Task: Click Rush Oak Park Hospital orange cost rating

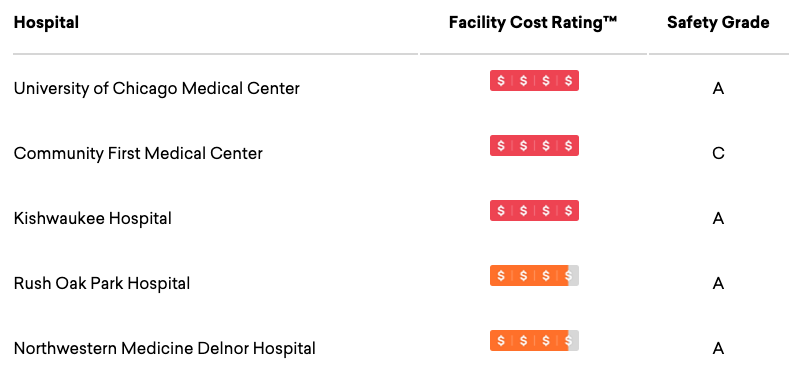Action: pyautogui.click(x=534, y=276)
